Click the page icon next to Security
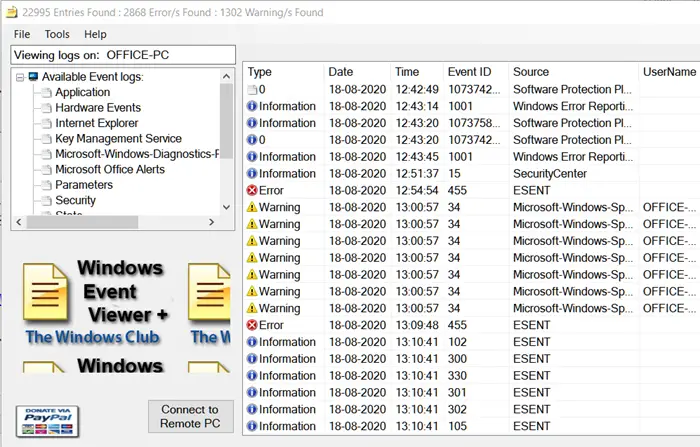 coord(46,201)
